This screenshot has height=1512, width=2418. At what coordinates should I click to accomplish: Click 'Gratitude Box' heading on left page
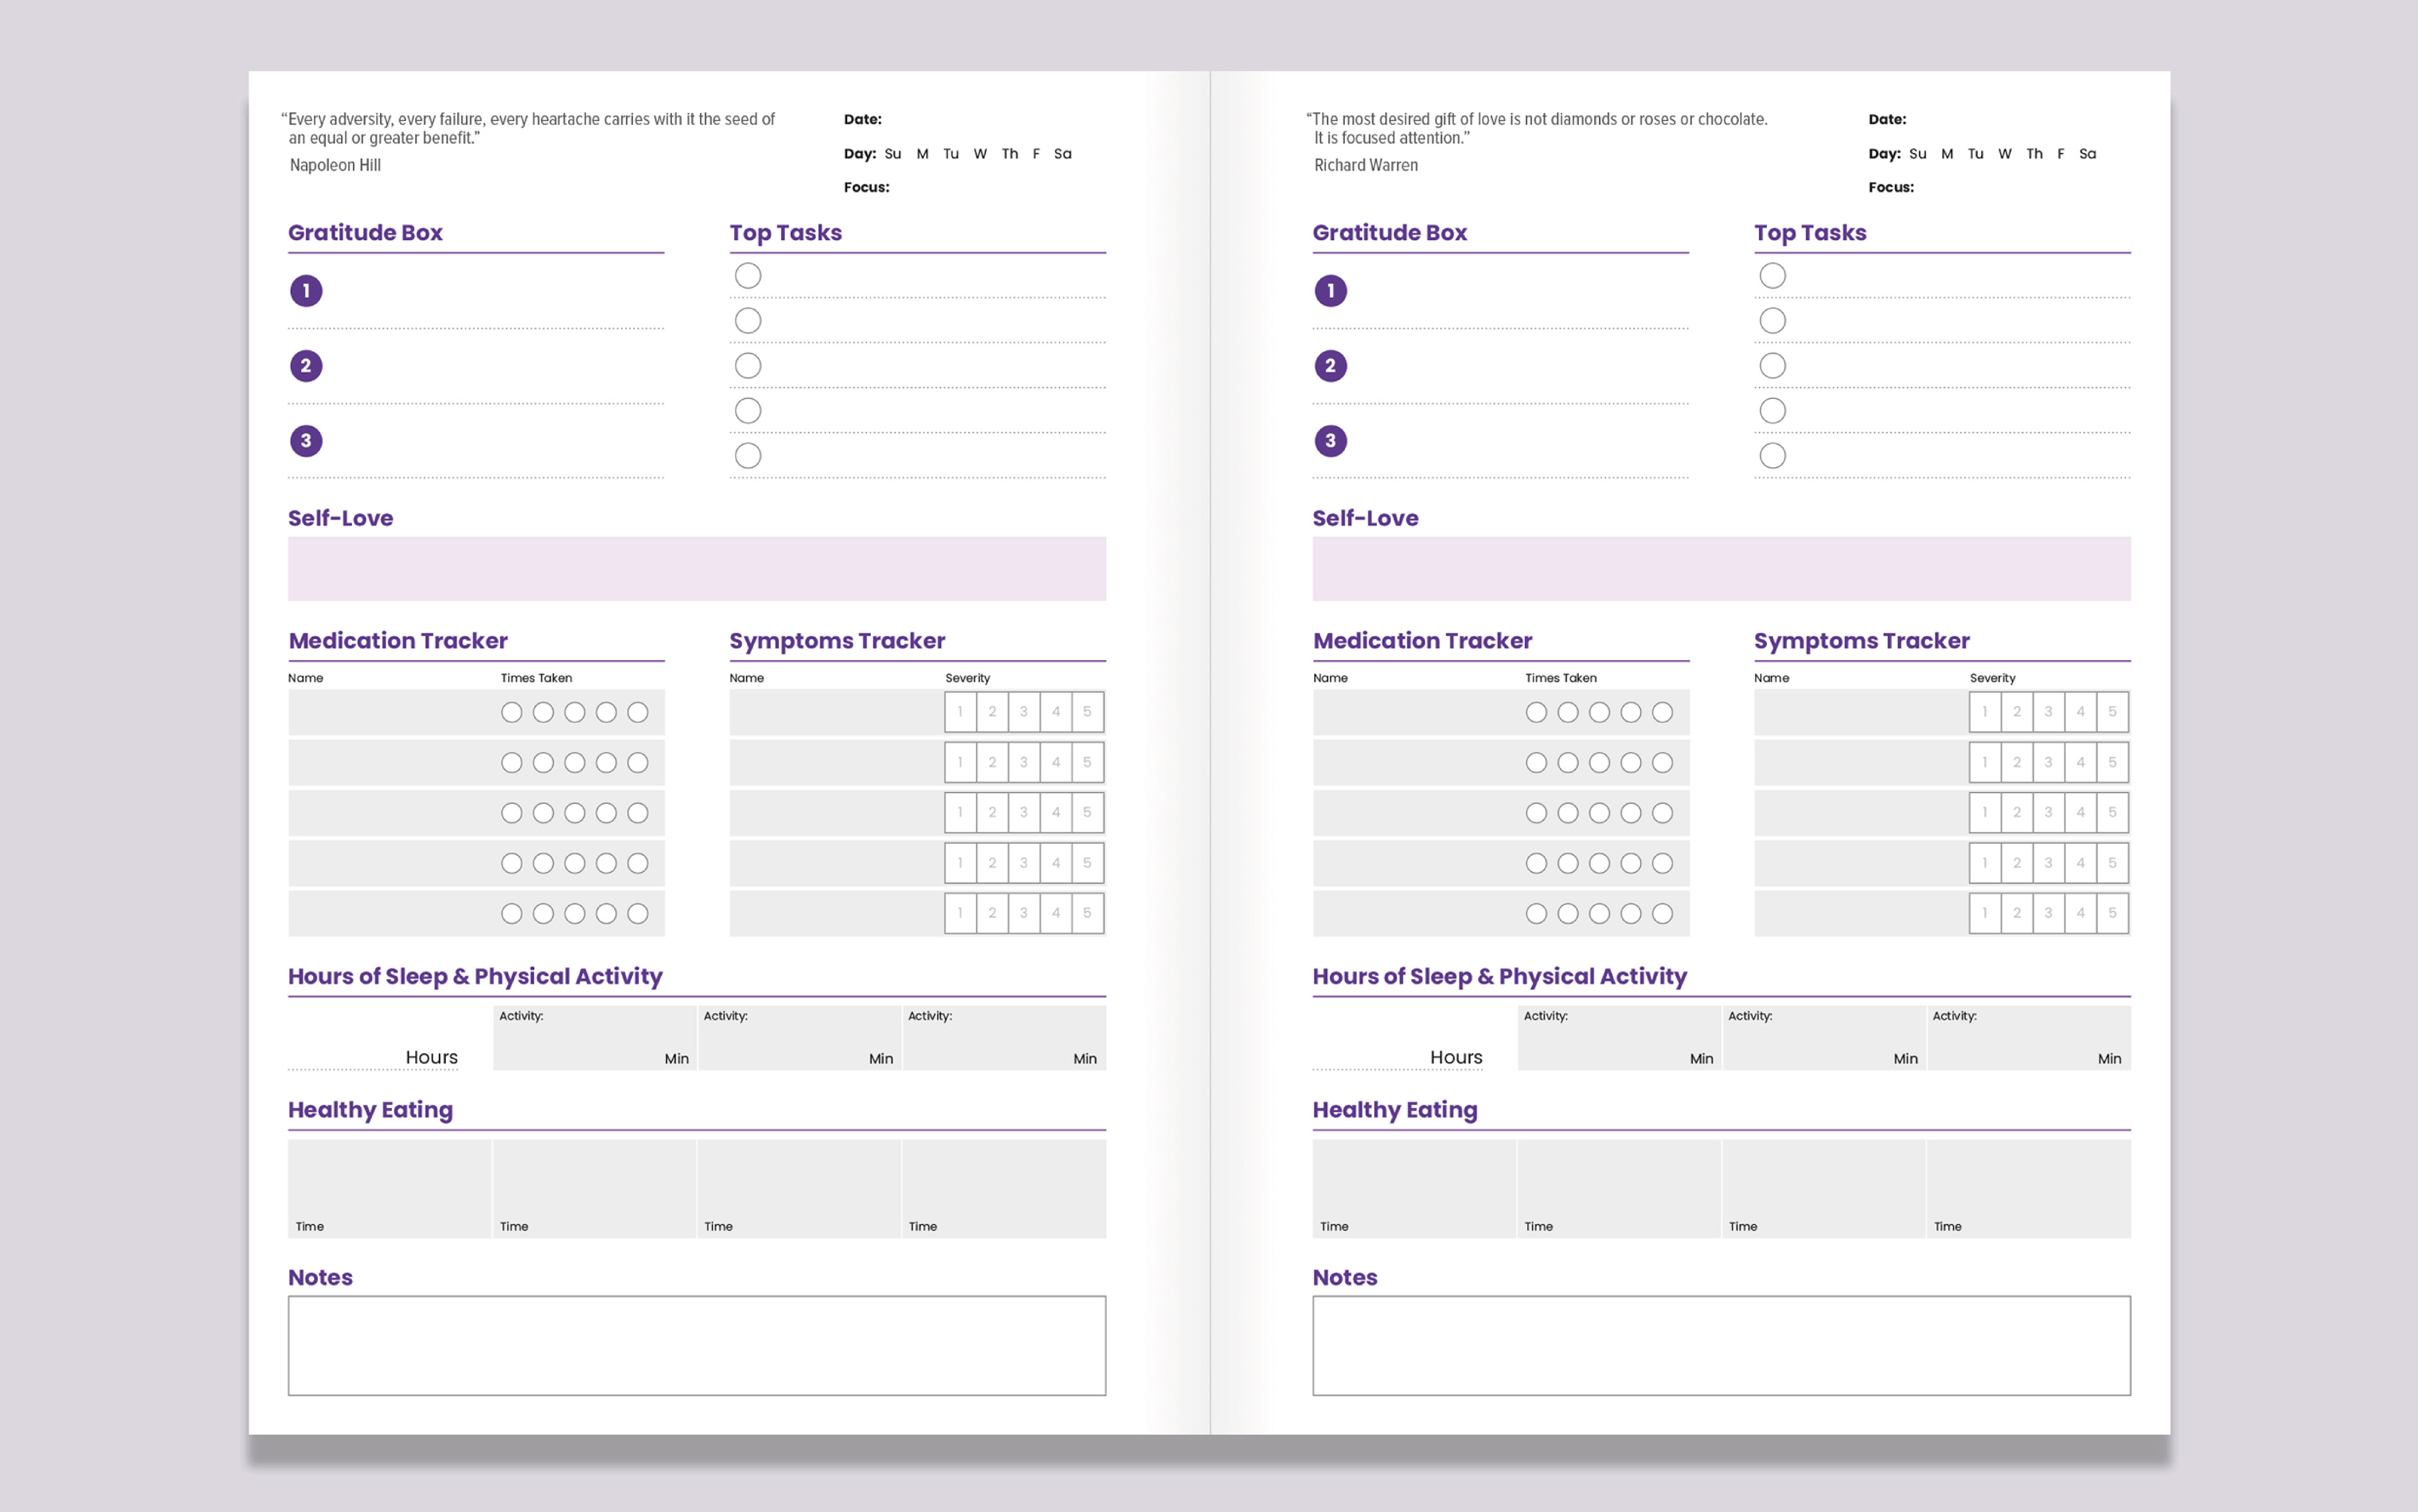[x=365, y=233]
